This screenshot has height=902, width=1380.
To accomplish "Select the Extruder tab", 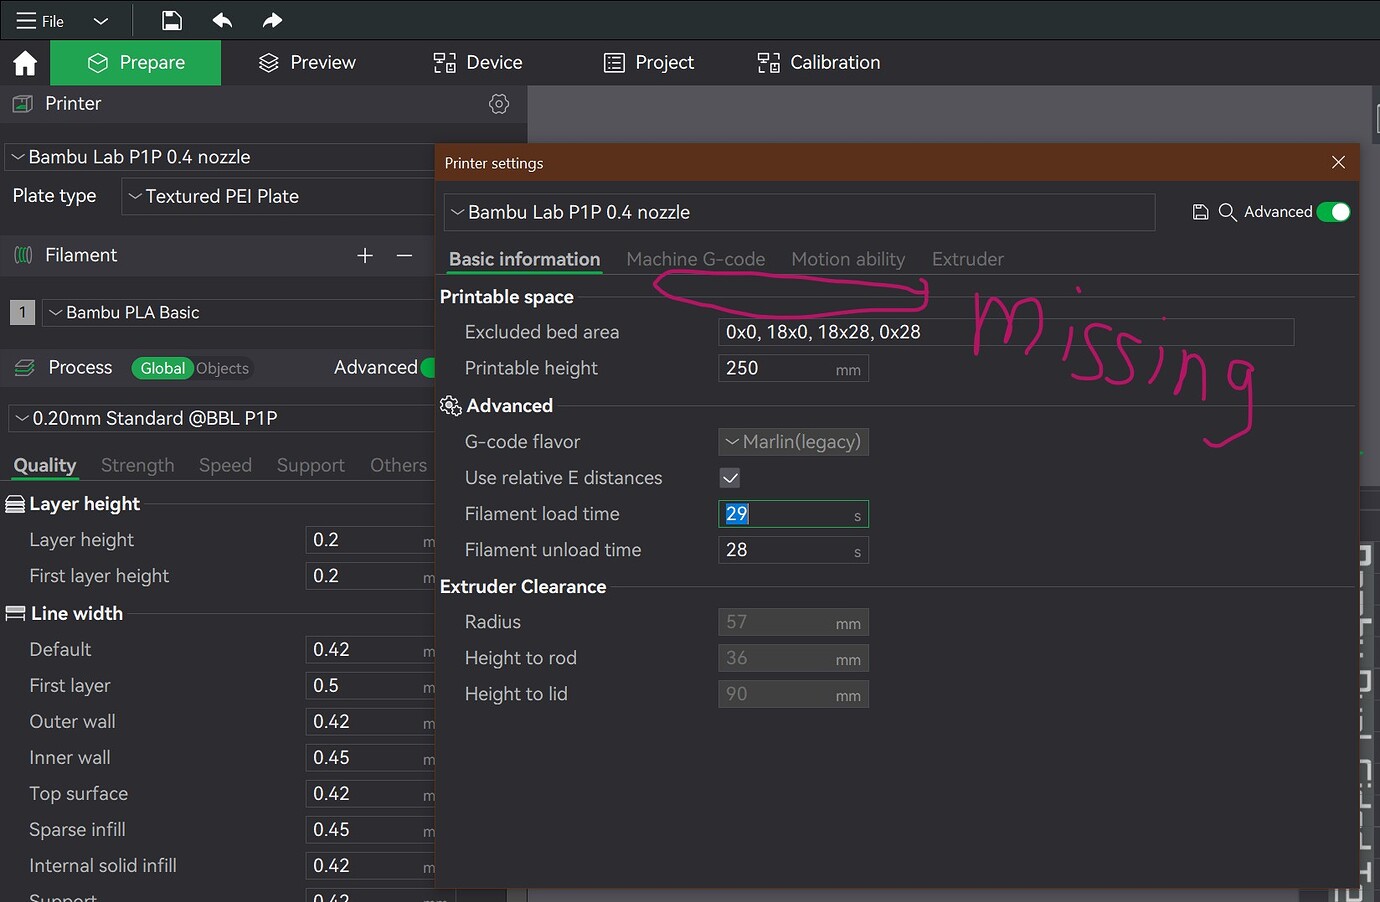I will coord(968,260).
